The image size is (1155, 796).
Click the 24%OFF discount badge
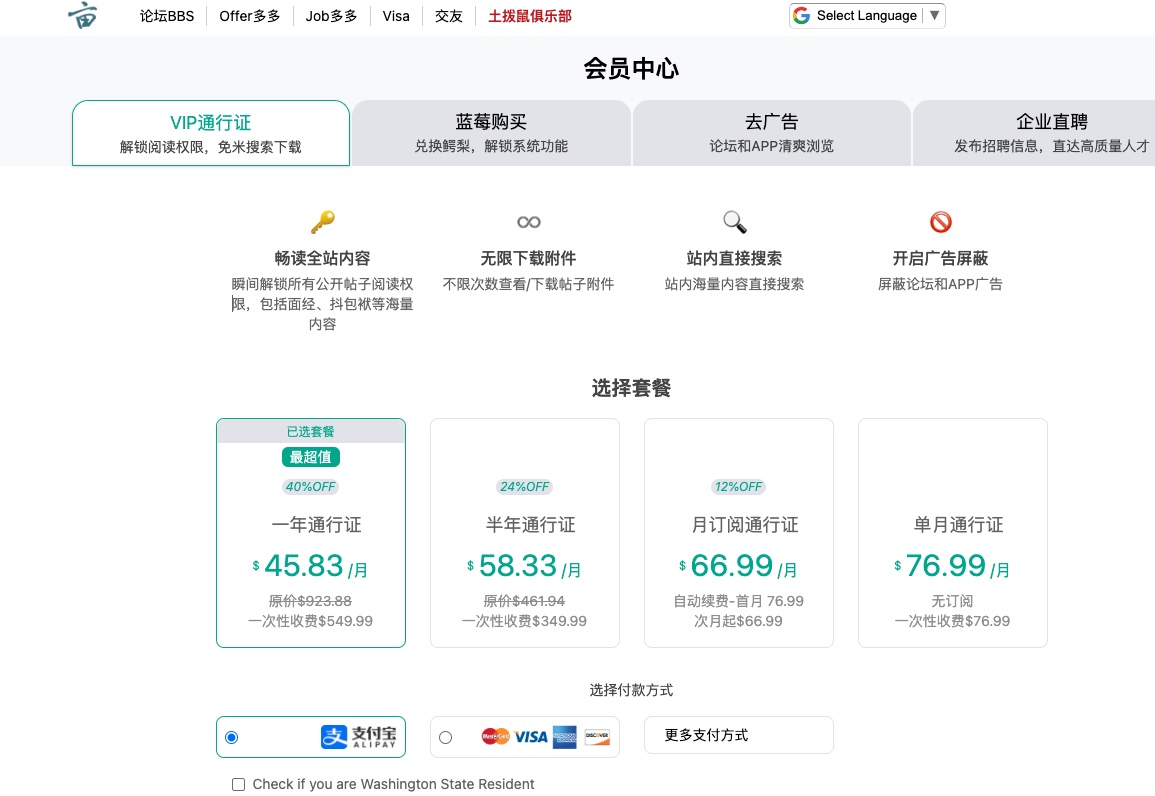(524, 487)
